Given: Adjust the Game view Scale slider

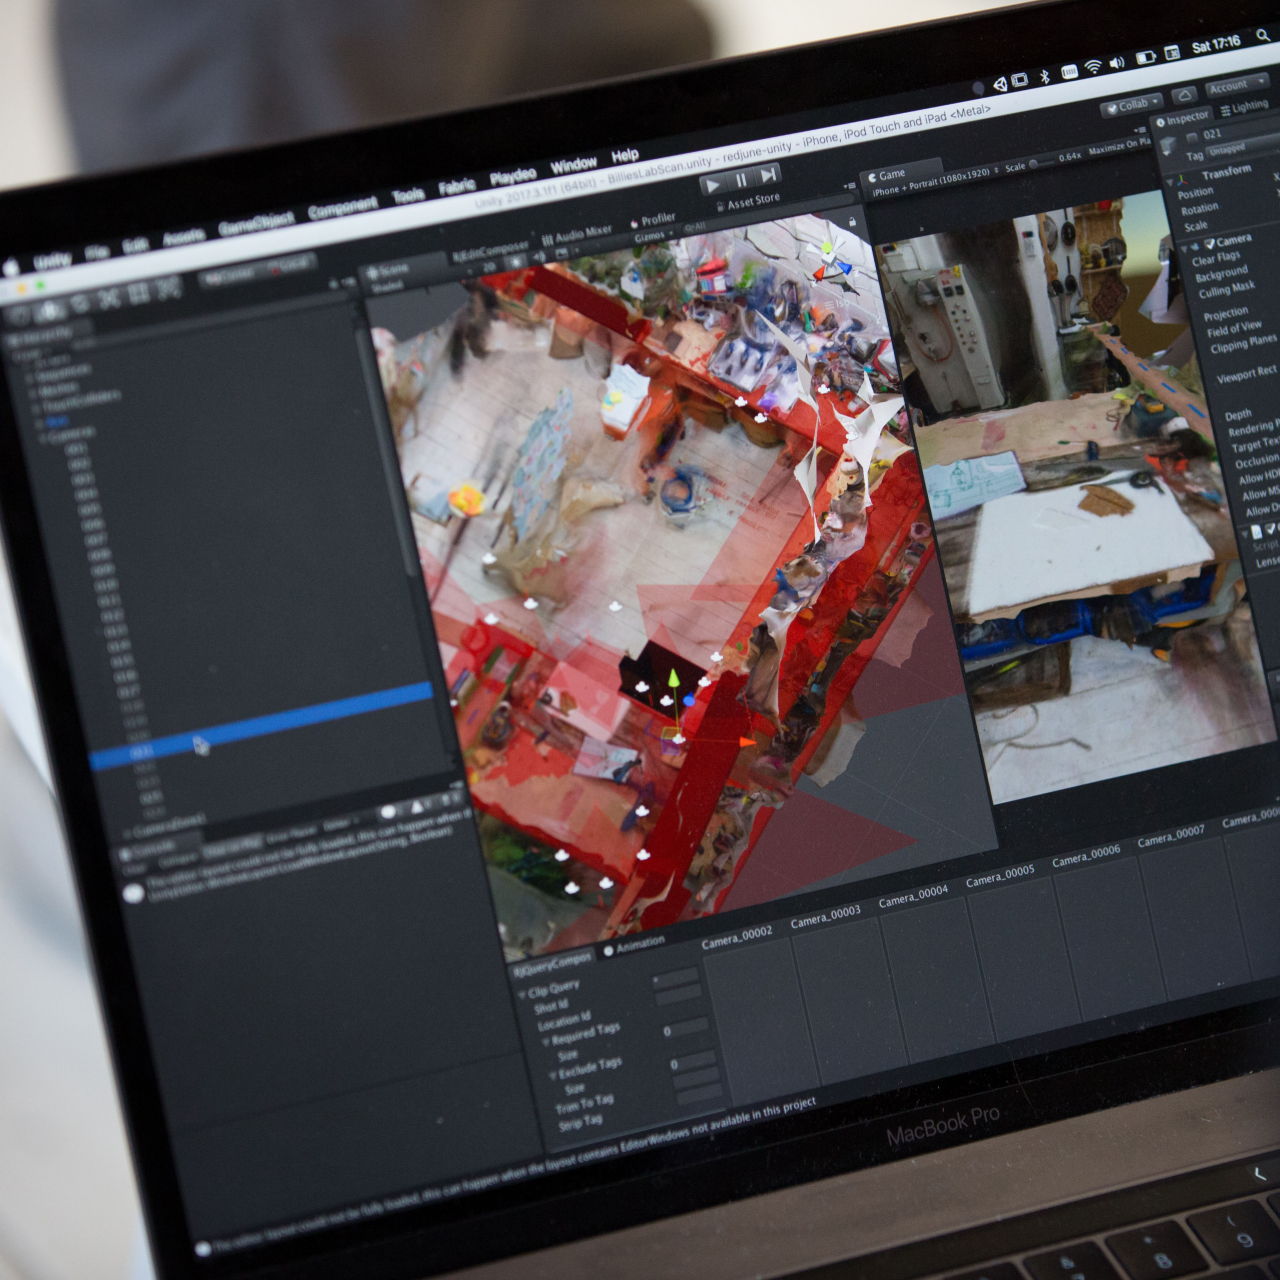Looking at the screenshot, I should (x=1040, y=162).
